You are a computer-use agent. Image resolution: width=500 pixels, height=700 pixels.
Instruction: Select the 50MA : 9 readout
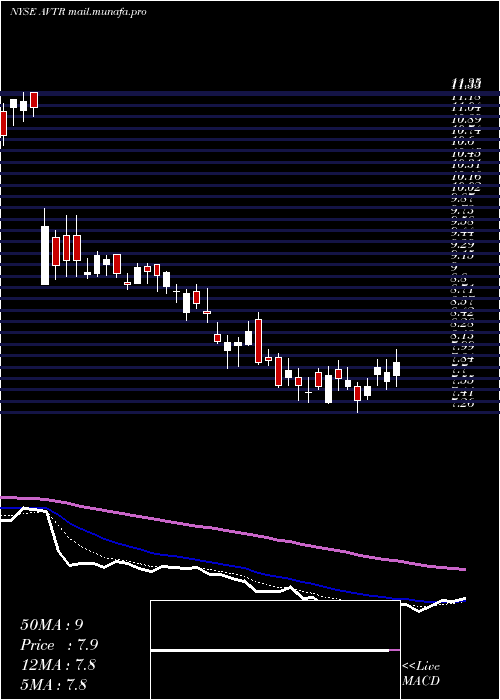pyautogui.click(x=52, y=625)
